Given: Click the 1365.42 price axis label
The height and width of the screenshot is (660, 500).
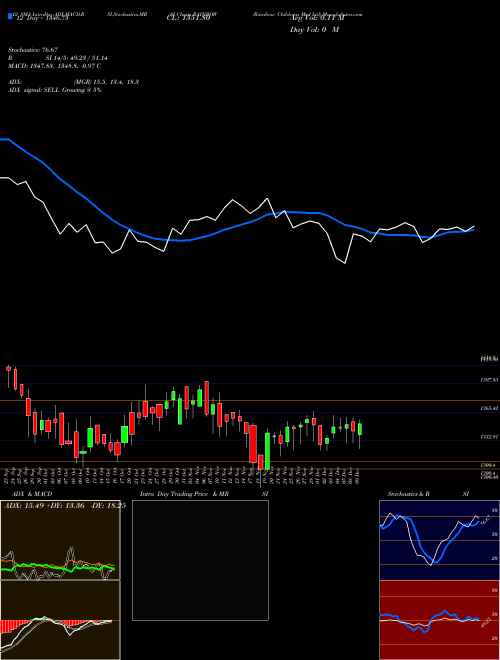Looking at the screenshot, I should 489,408.
